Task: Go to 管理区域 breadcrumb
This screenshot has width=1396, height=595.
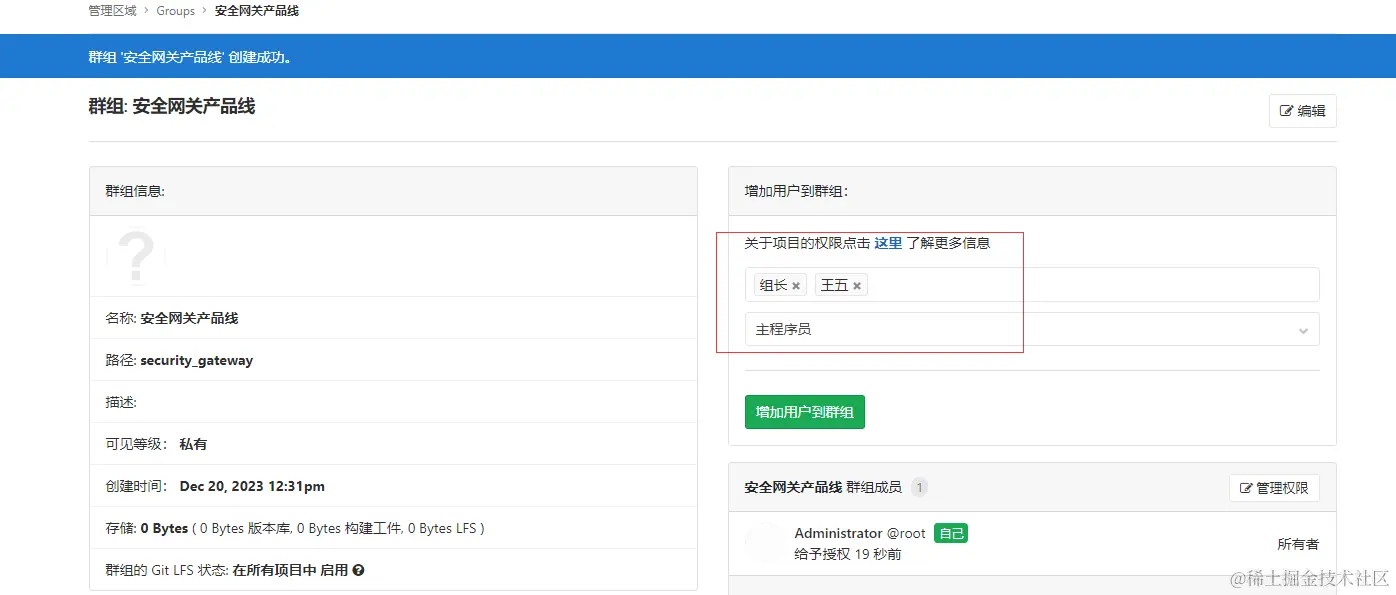Action: pyautogui.click(x=112, y=11)
